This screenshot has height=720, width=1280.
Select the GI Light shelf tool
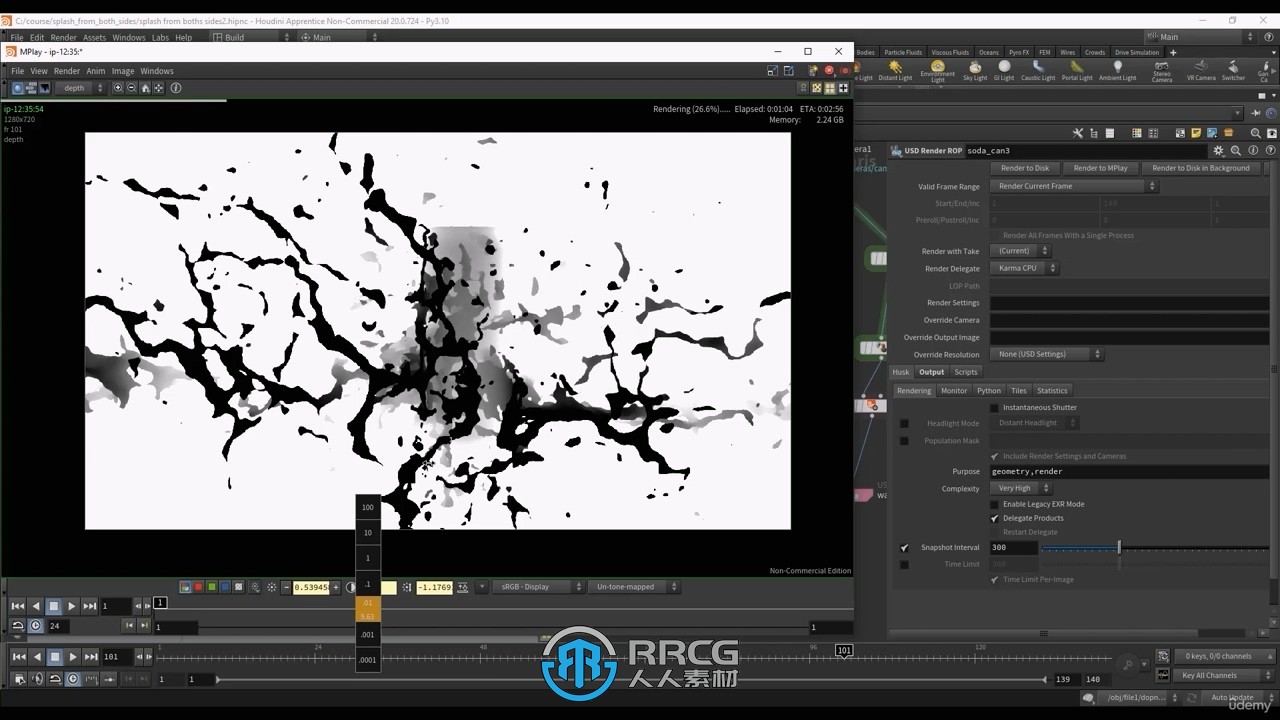pyautogui.click(x=1003, y=70)
